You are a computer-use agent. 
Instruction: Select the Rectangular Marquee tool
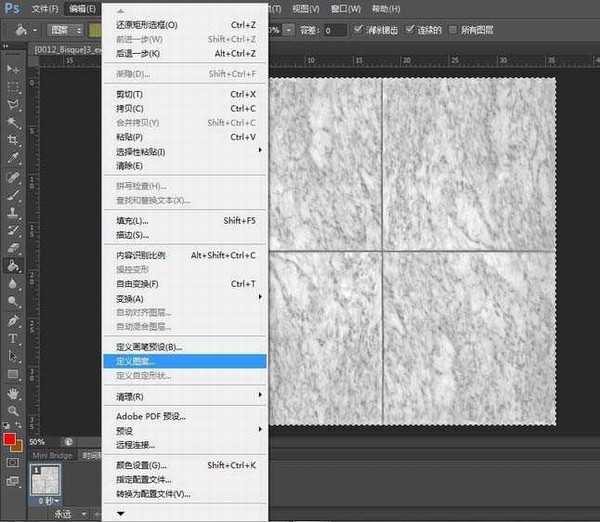point(13,86)
